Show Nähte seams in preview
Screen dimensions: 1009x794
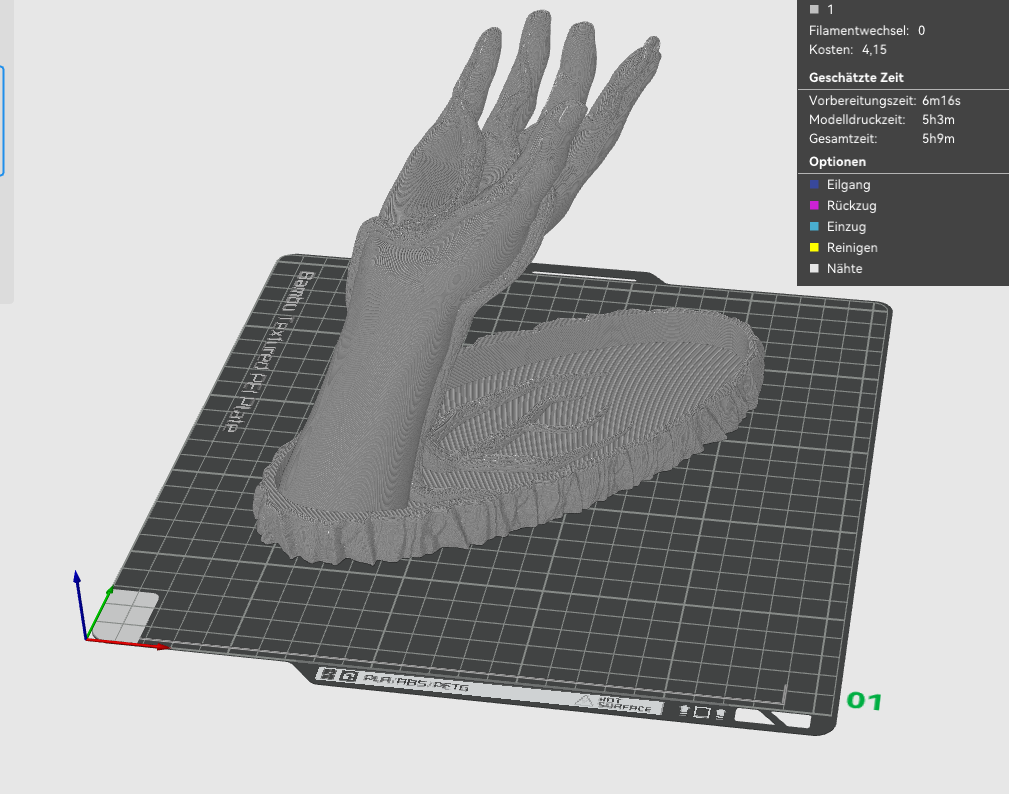click(x=836, y=268)
